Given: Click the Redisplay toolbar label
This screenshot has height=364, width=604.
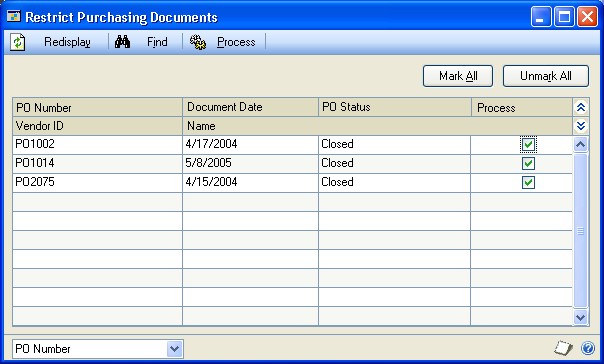Looking at the screenshot, I should pos(67,42).
